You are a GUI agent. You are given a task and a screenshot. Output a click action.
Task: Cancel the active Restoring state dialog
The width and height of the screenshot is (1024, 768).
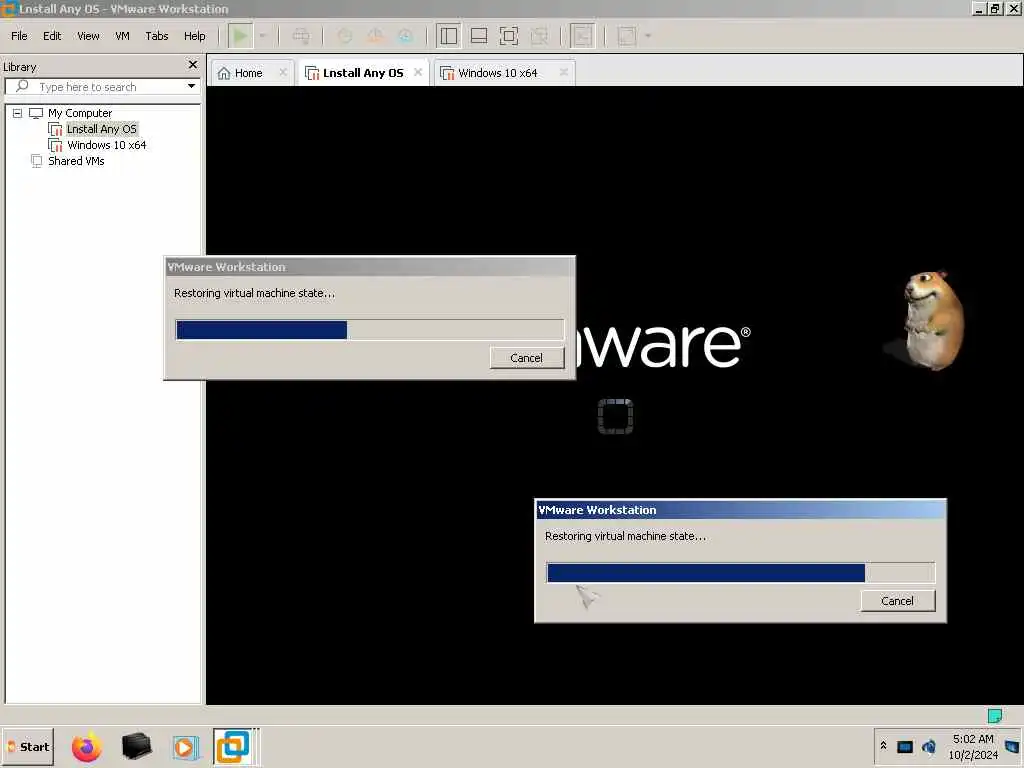coord(897,601)
